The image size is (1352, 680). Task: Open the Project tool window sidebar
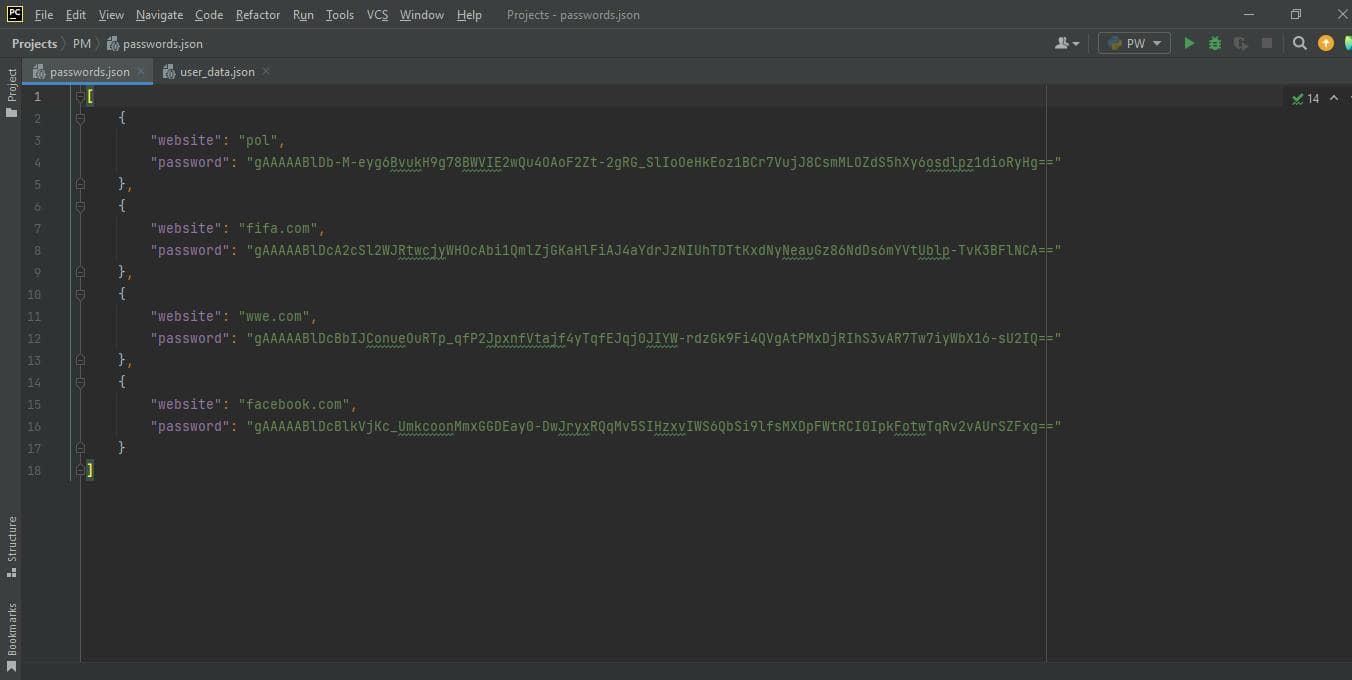point(12,92)
